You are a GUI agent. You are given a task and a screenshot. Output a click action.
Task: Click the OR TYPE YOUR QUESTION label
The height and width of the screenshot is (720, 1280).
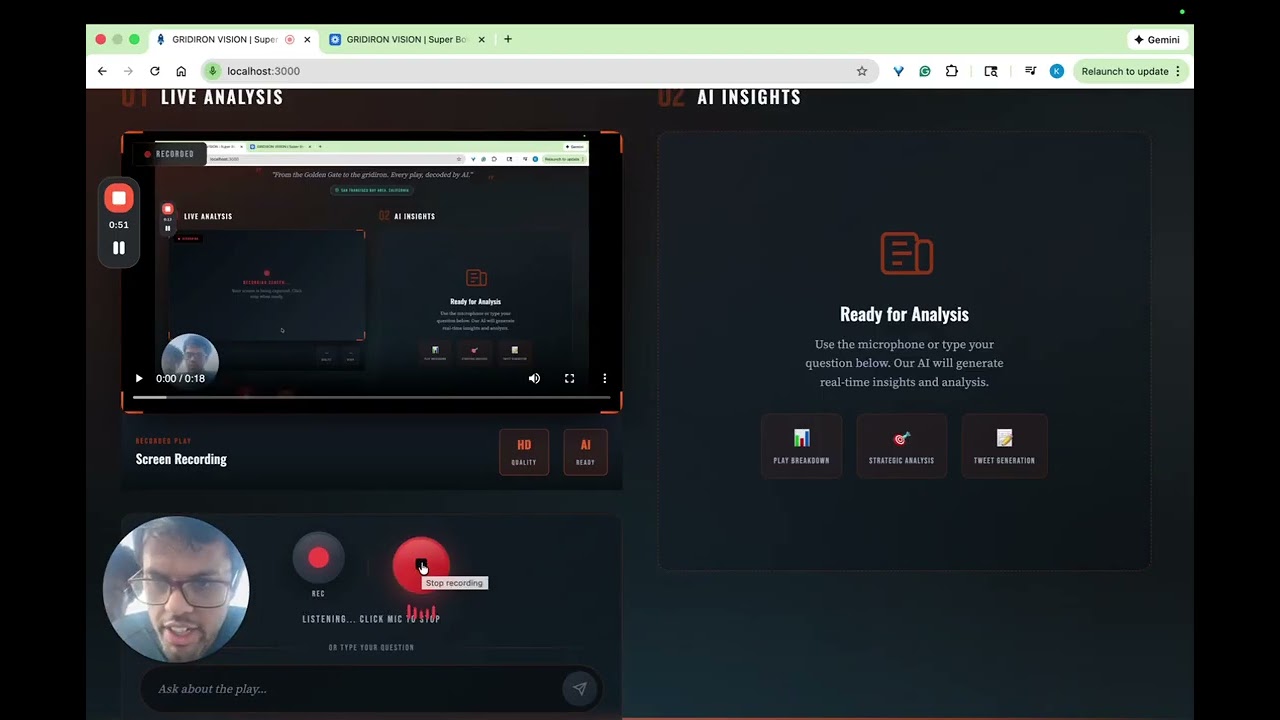371,647
